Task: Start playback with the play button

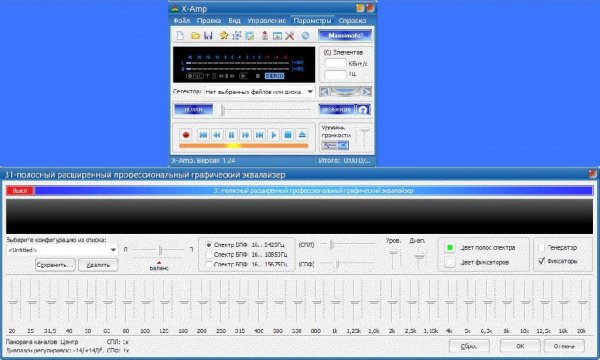Action: (x=274, y=135)
